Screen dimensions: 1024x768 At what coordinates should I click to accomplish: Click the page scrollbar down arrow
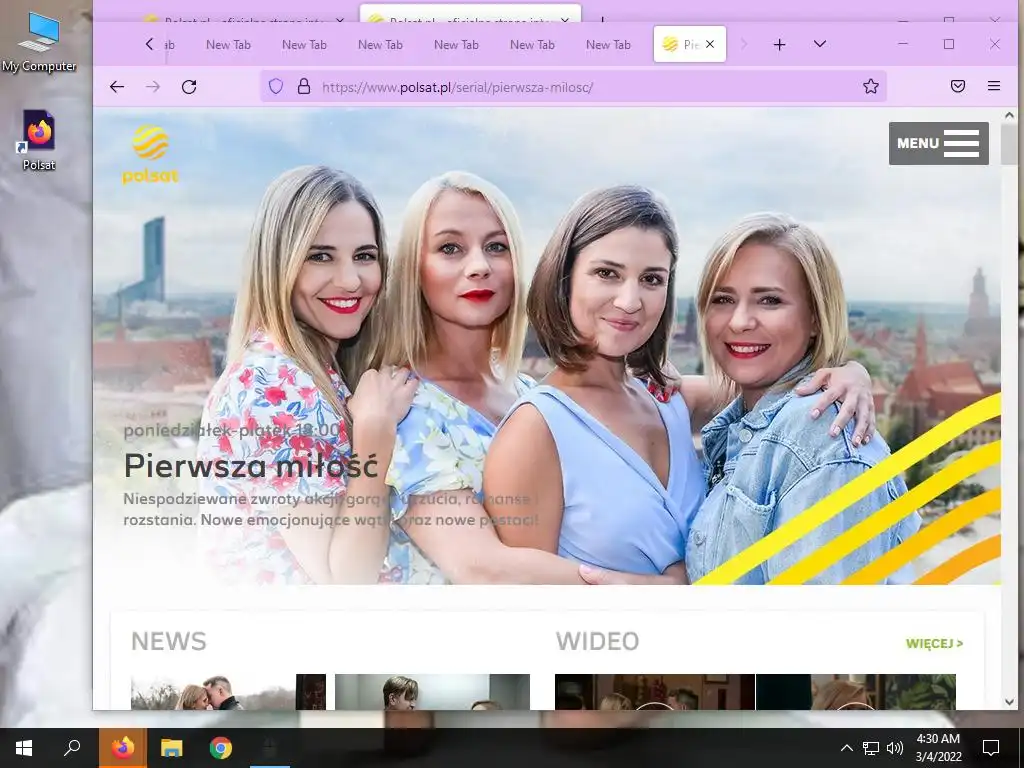point(1009,702)
